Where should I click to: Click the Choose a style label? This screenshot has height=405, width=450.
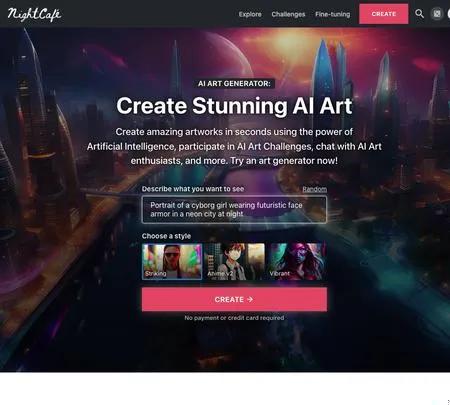point(166,236)
